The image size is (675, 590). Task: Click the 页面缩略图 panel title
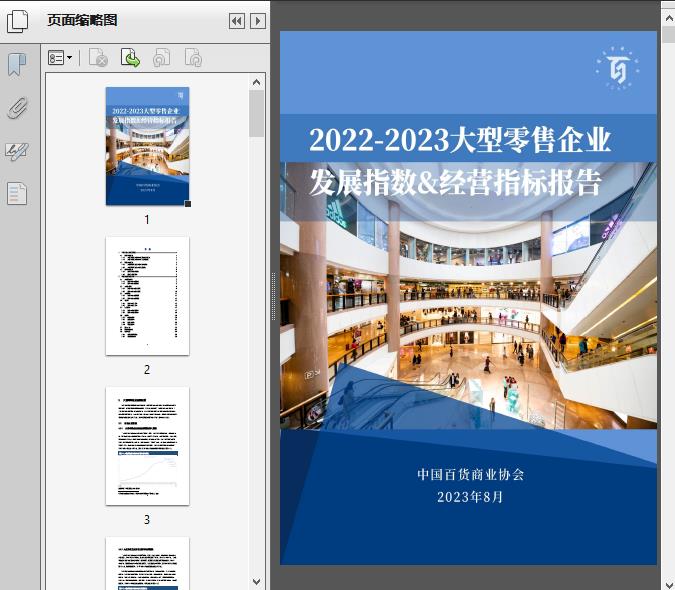pos(82,20)
